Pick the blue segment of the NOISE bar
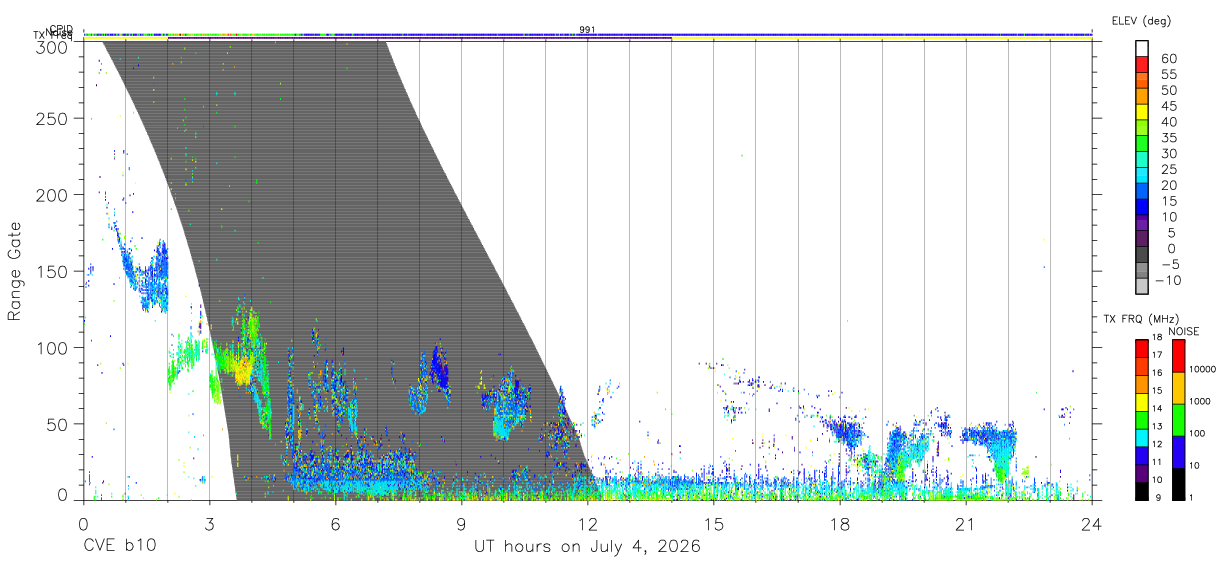This screenshot has width=1228, height=567. point(1179,452)
